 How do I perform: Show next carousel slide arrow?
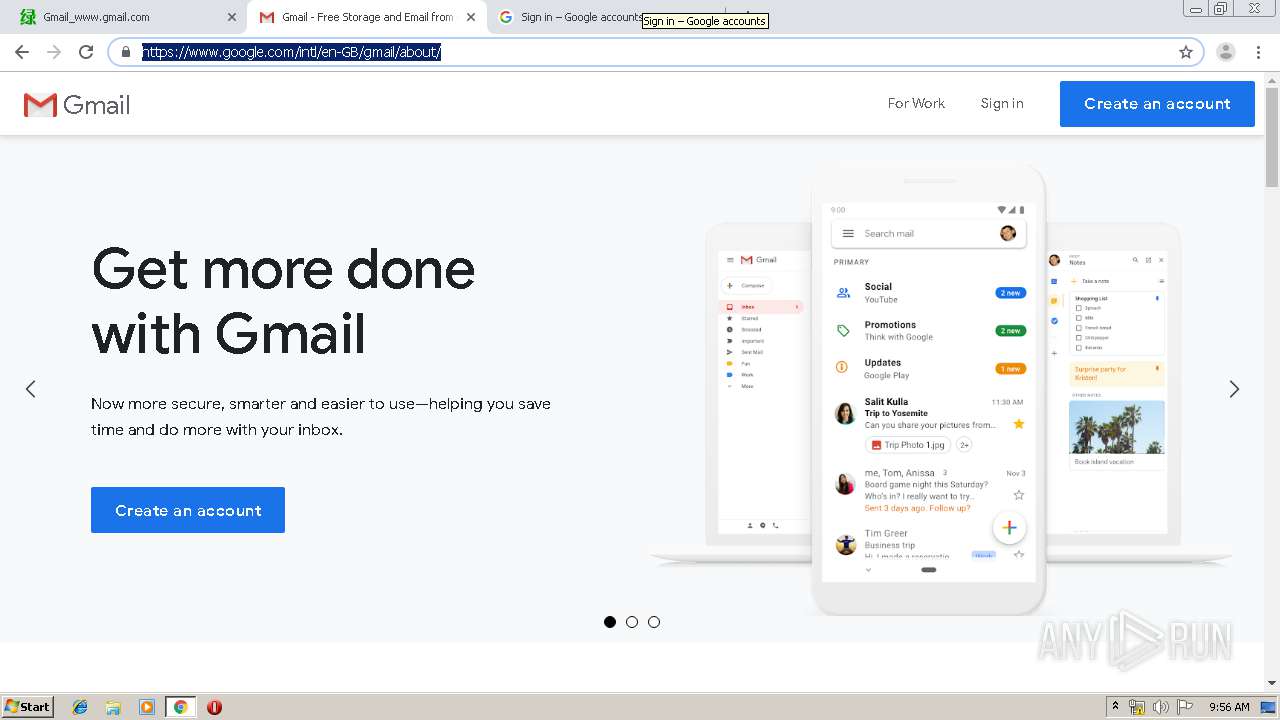(1234, 389)
